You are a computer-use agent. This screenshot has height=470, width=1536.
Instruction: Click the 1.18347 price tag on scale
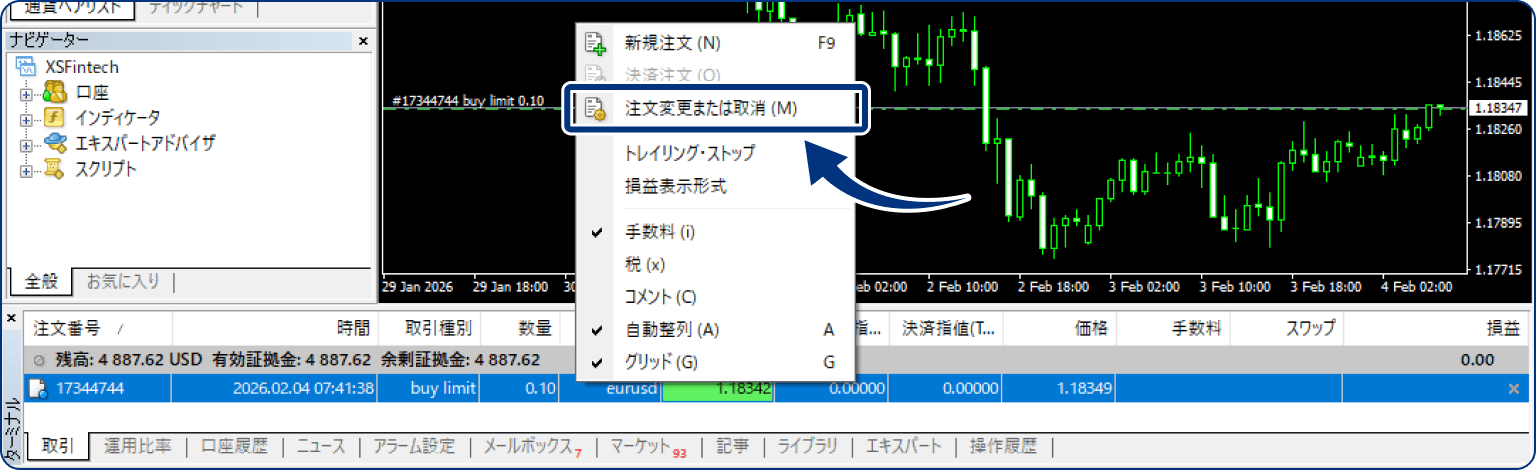tap(1498, 107)
